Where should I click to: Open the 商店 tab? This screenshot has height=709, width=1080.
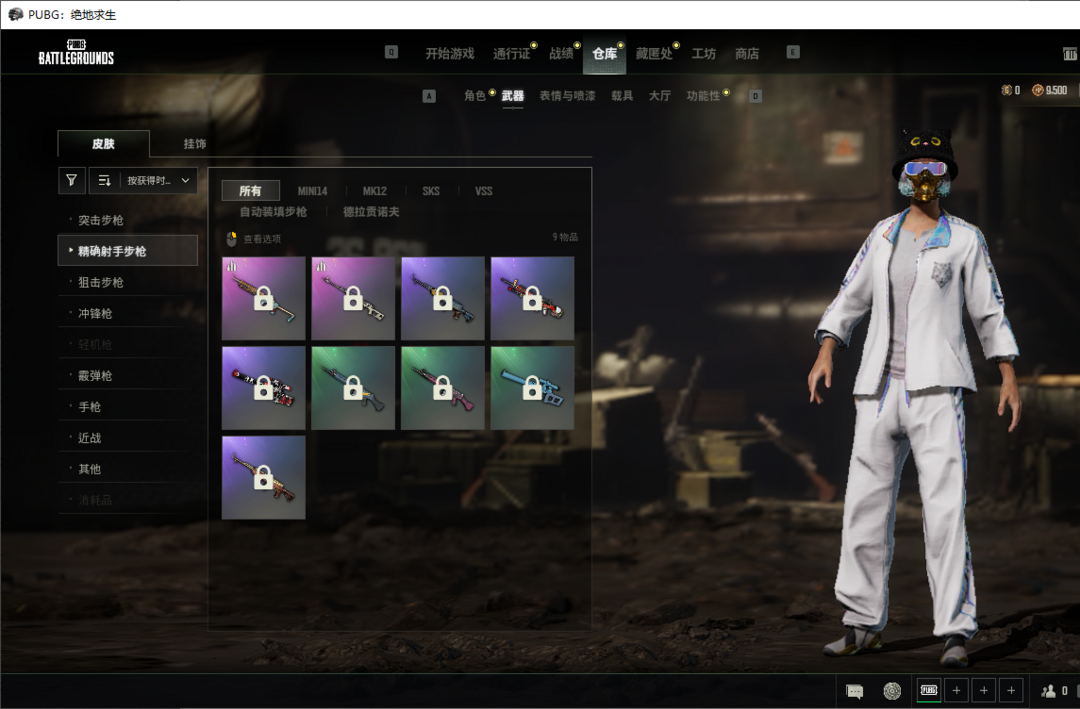[x=747, y=54]
